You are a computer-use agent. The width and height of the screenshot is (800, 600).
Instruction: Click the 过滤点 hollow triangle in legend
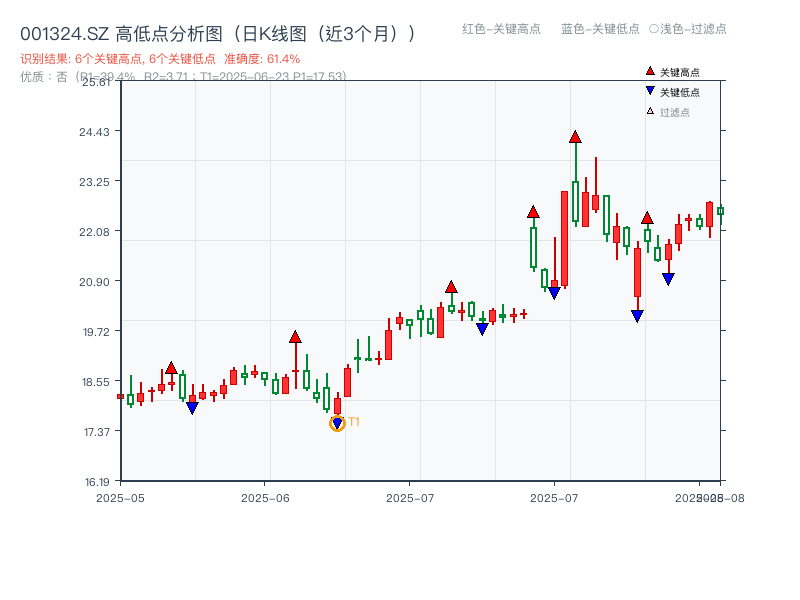(x=650, y=111)
